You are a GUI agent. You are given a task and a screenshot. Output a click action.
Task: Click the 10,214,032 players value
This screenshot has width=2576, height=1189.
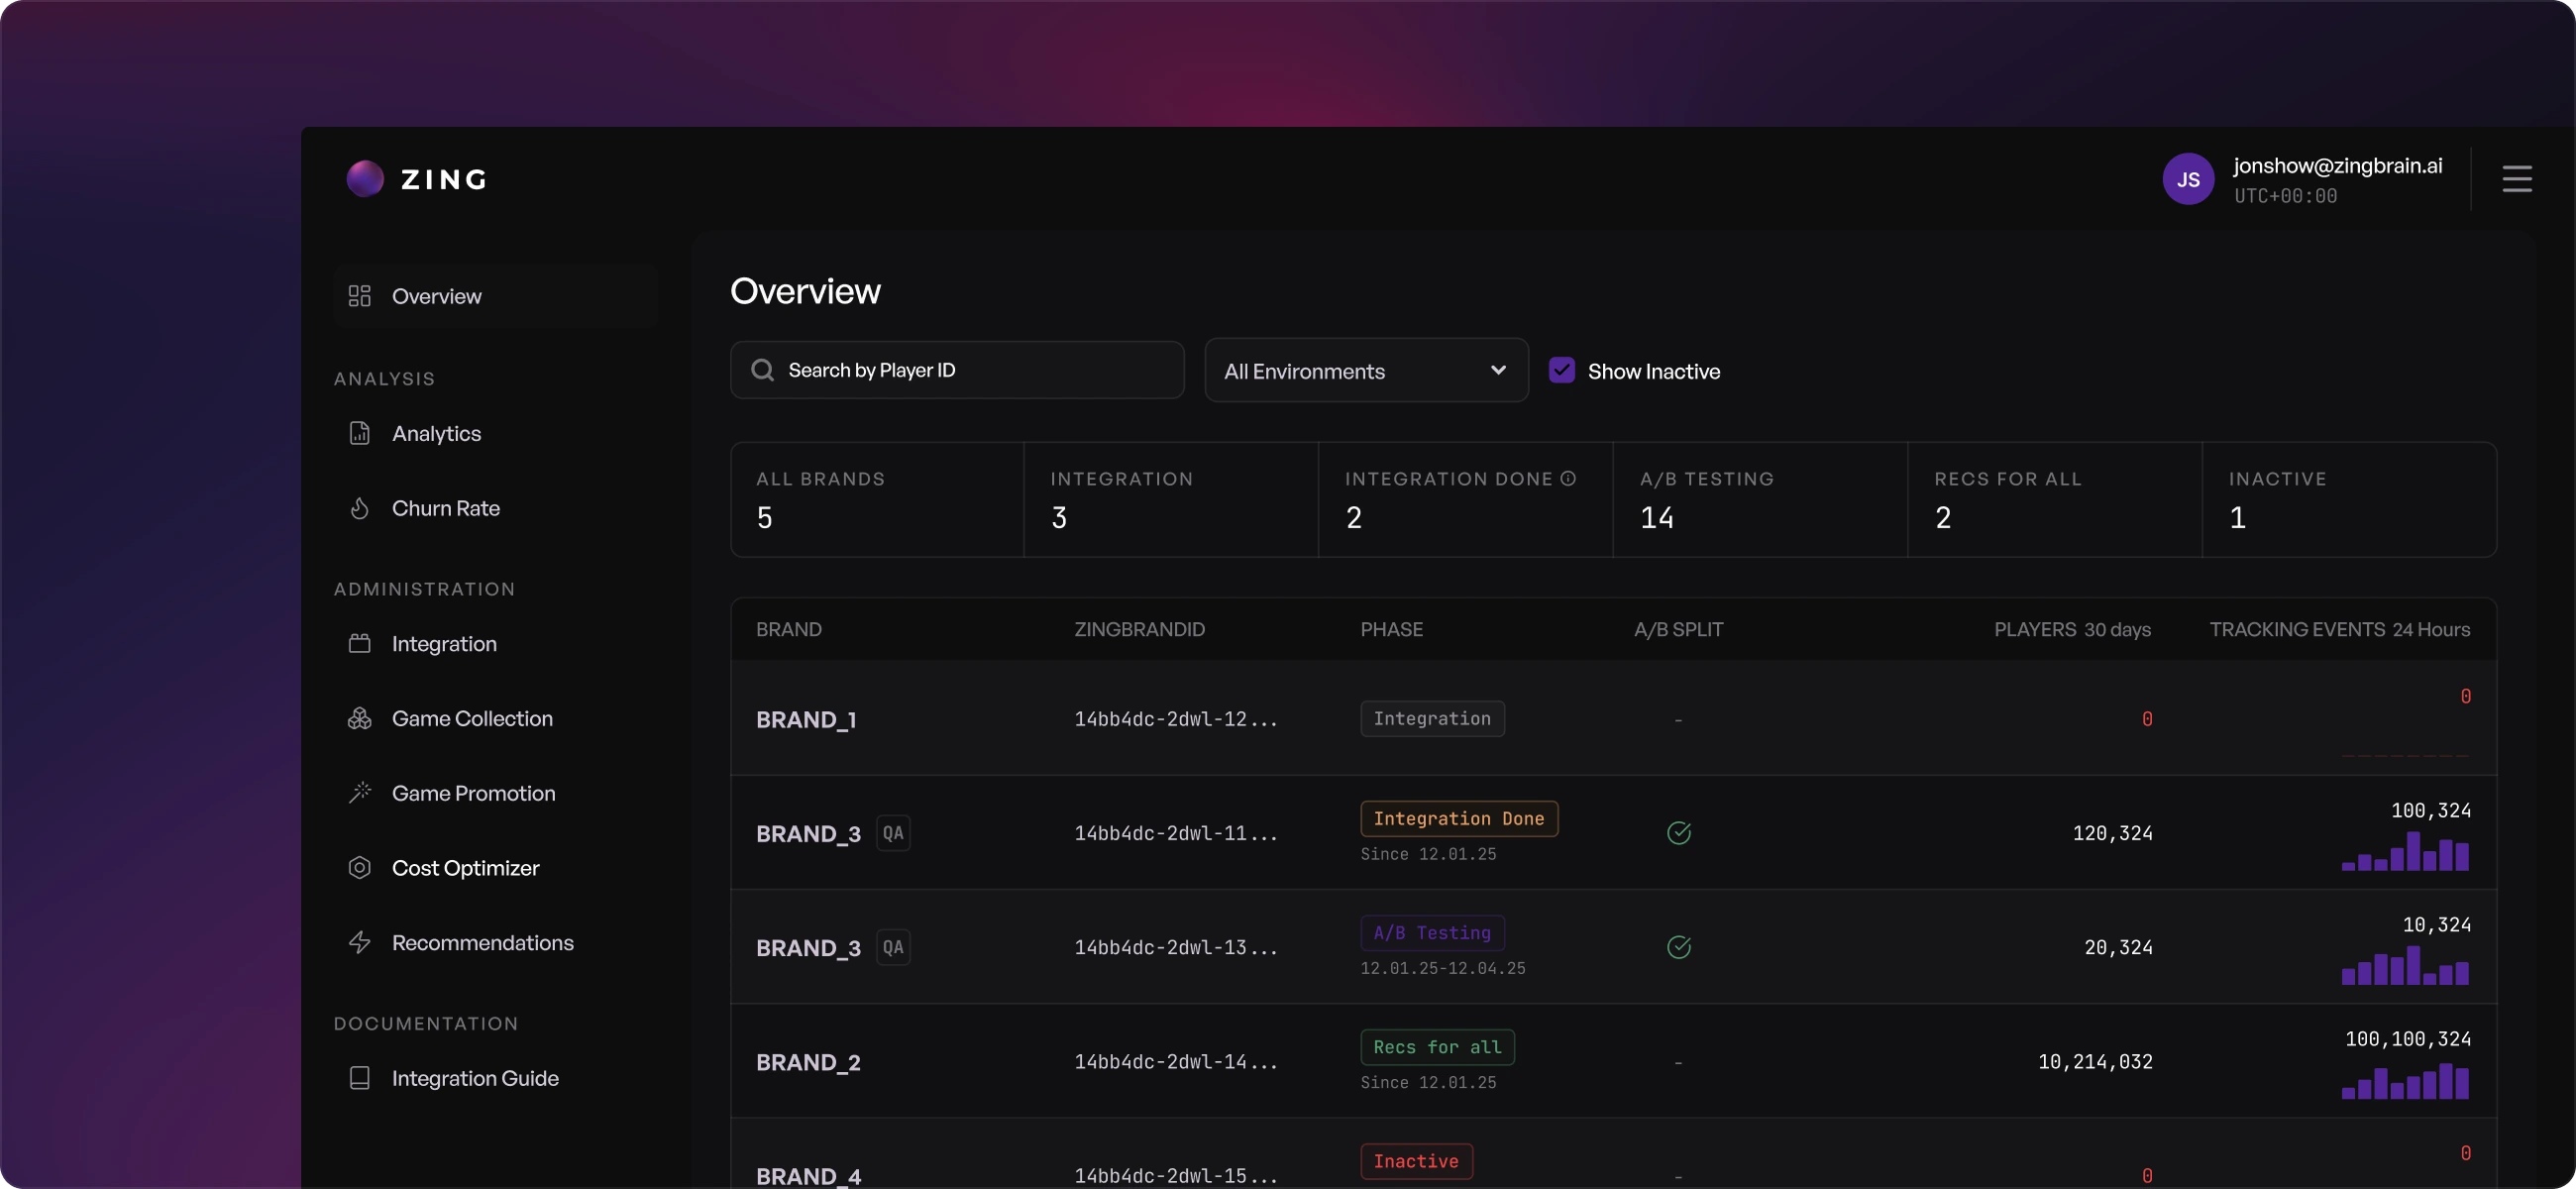[2095, 1062]
